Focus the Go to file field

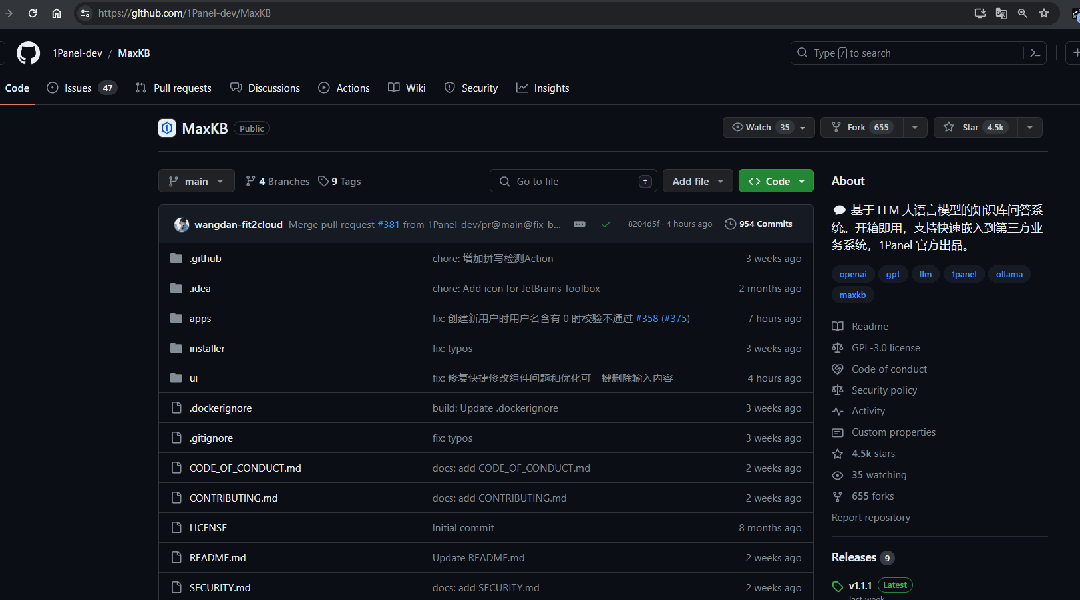pyautogui.click(x=574, y=181)
